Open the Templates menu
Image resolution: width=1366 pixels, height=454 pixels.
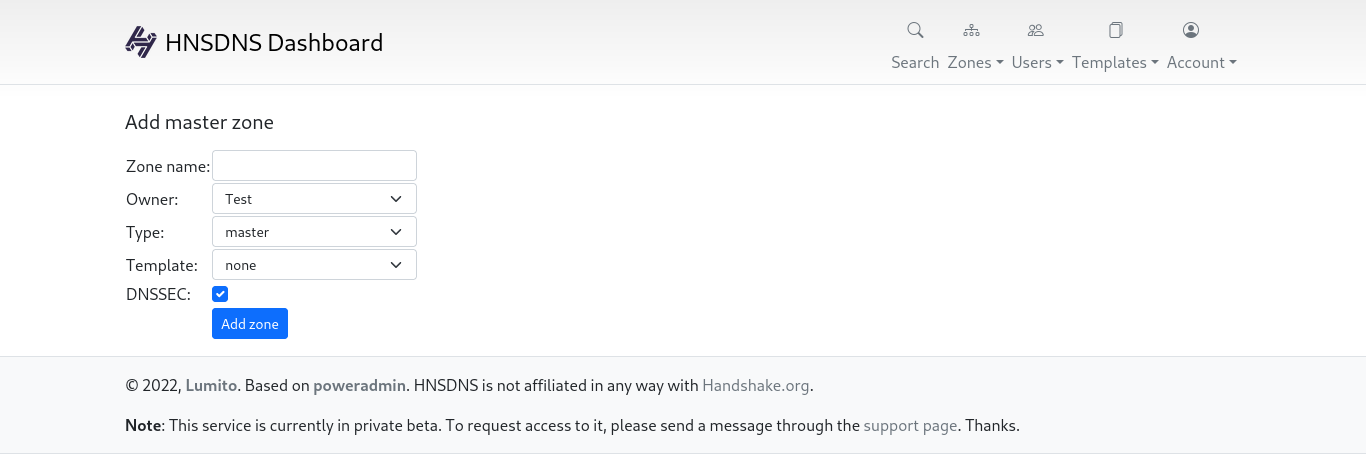tap(1115, 62)
